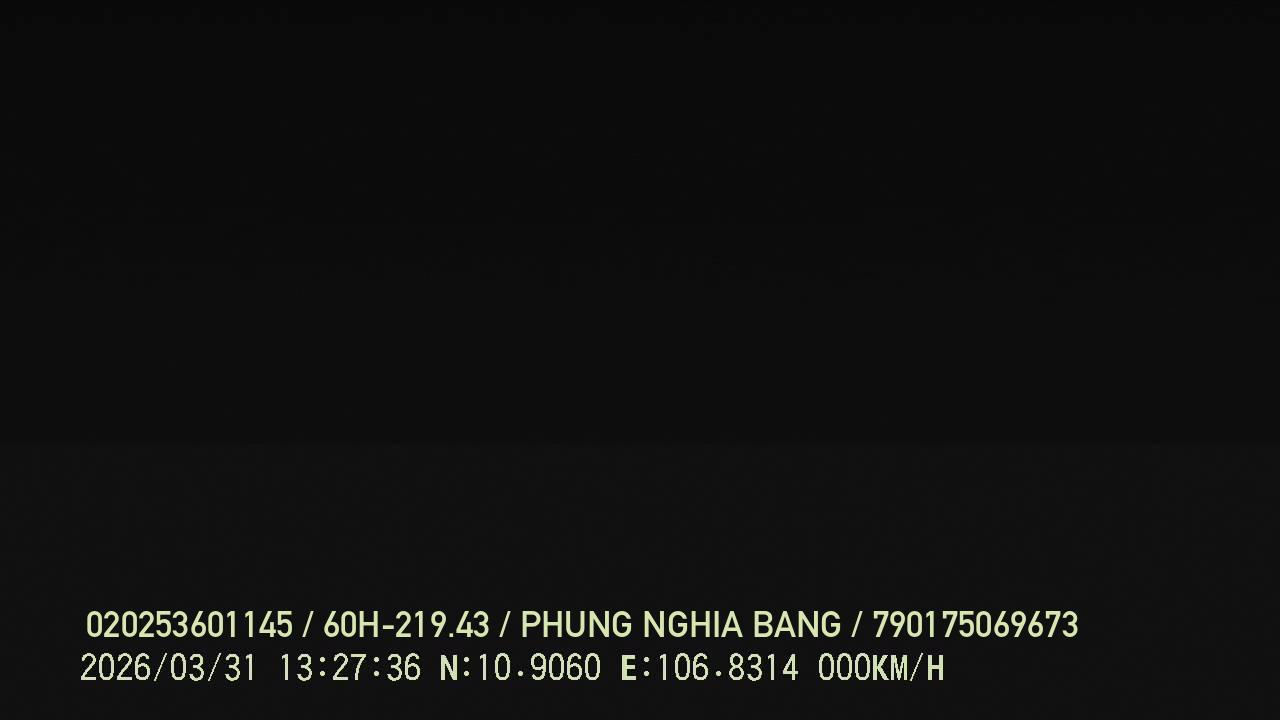Viewport: 1280px width, 720px height.
Task: Click the speed reading 000
Action: coord(844,668)
